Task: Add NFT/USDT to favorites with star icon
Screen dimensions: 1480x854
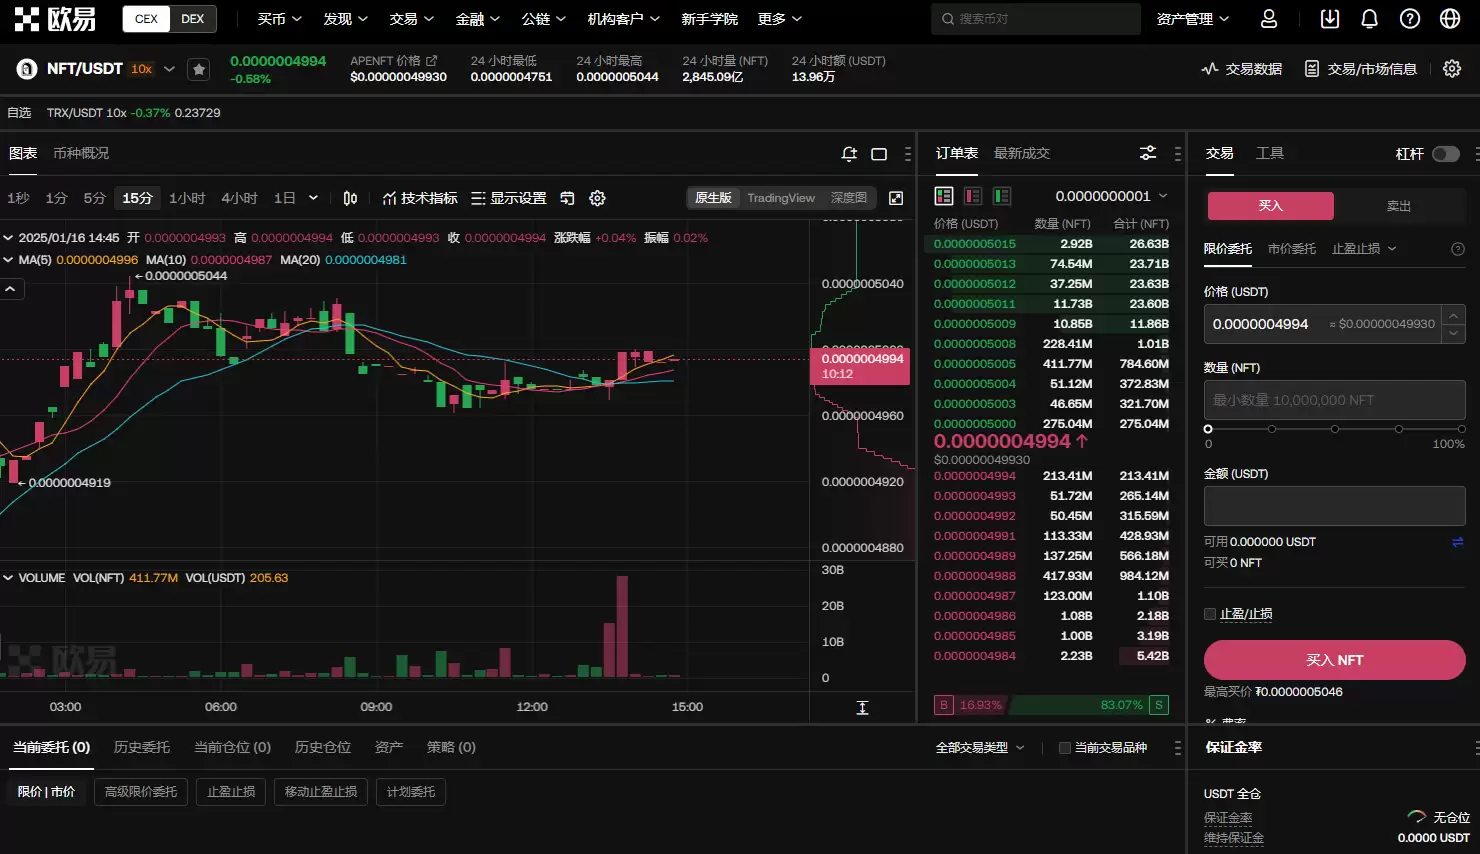Action: (199, 69)
